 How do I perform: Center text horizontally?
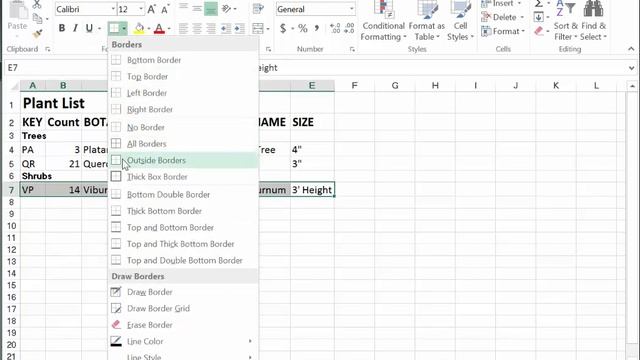pos(197,28)
